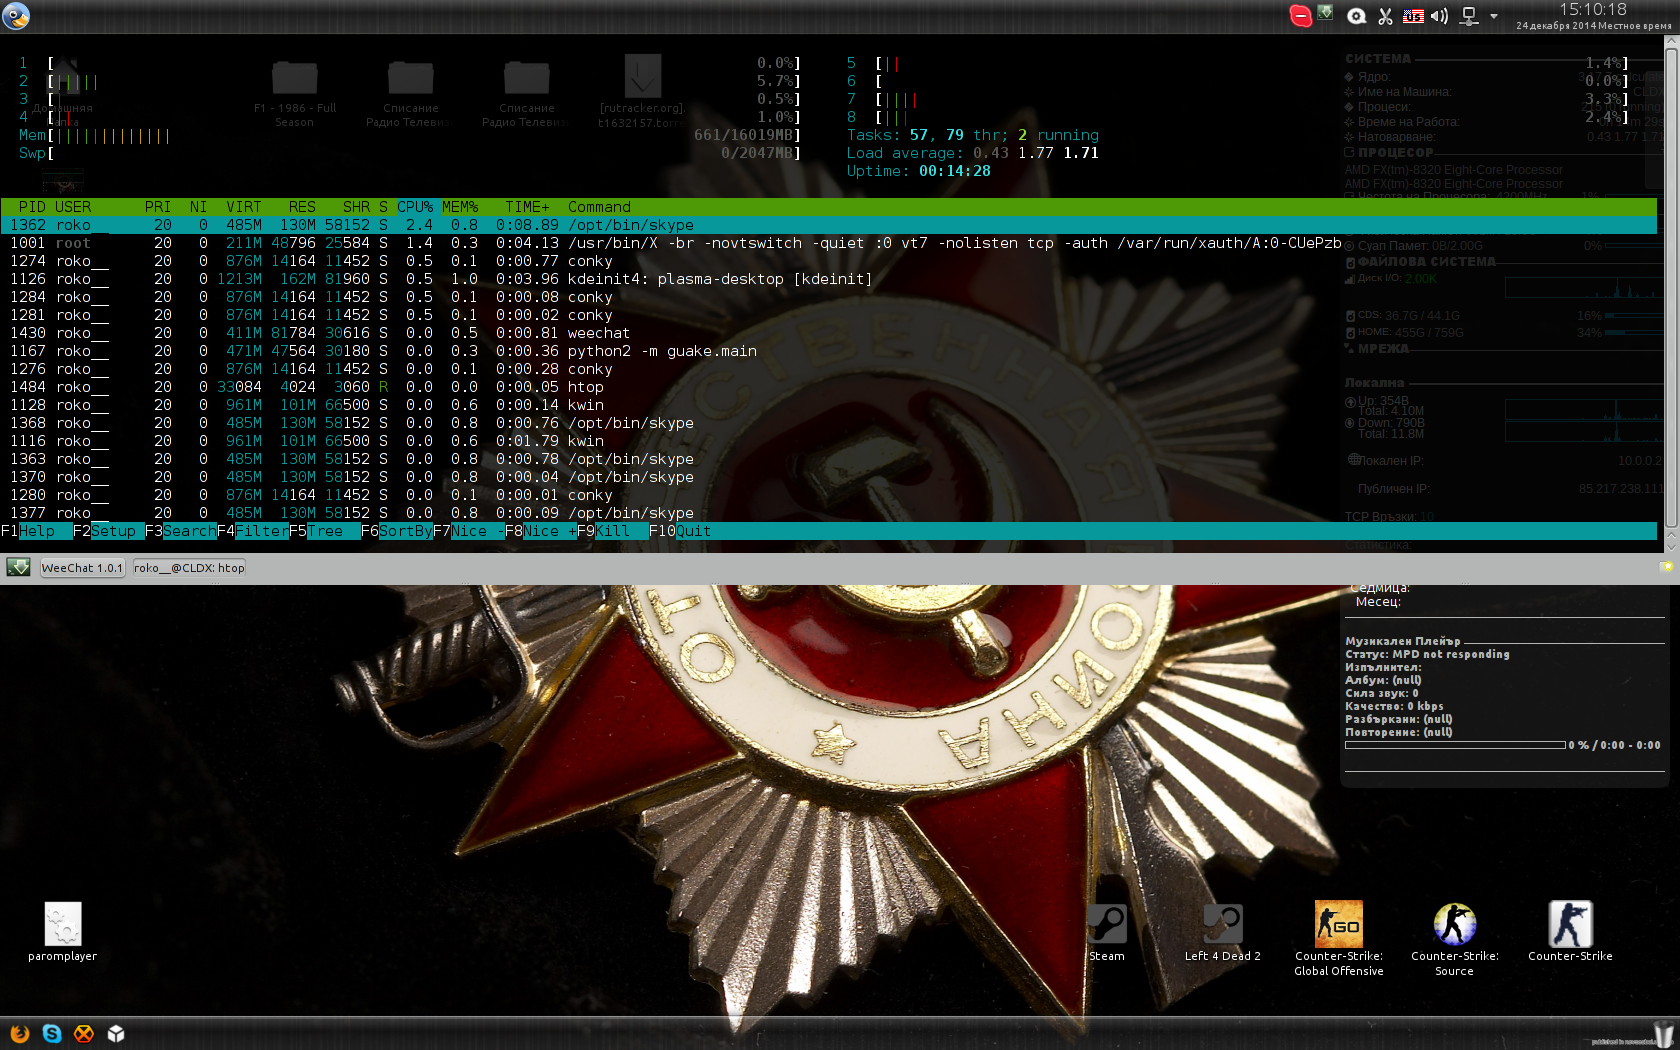
Task: Expand hidden system tray icons arrow
Action: pyautogui.click(x=1494, y=16)
